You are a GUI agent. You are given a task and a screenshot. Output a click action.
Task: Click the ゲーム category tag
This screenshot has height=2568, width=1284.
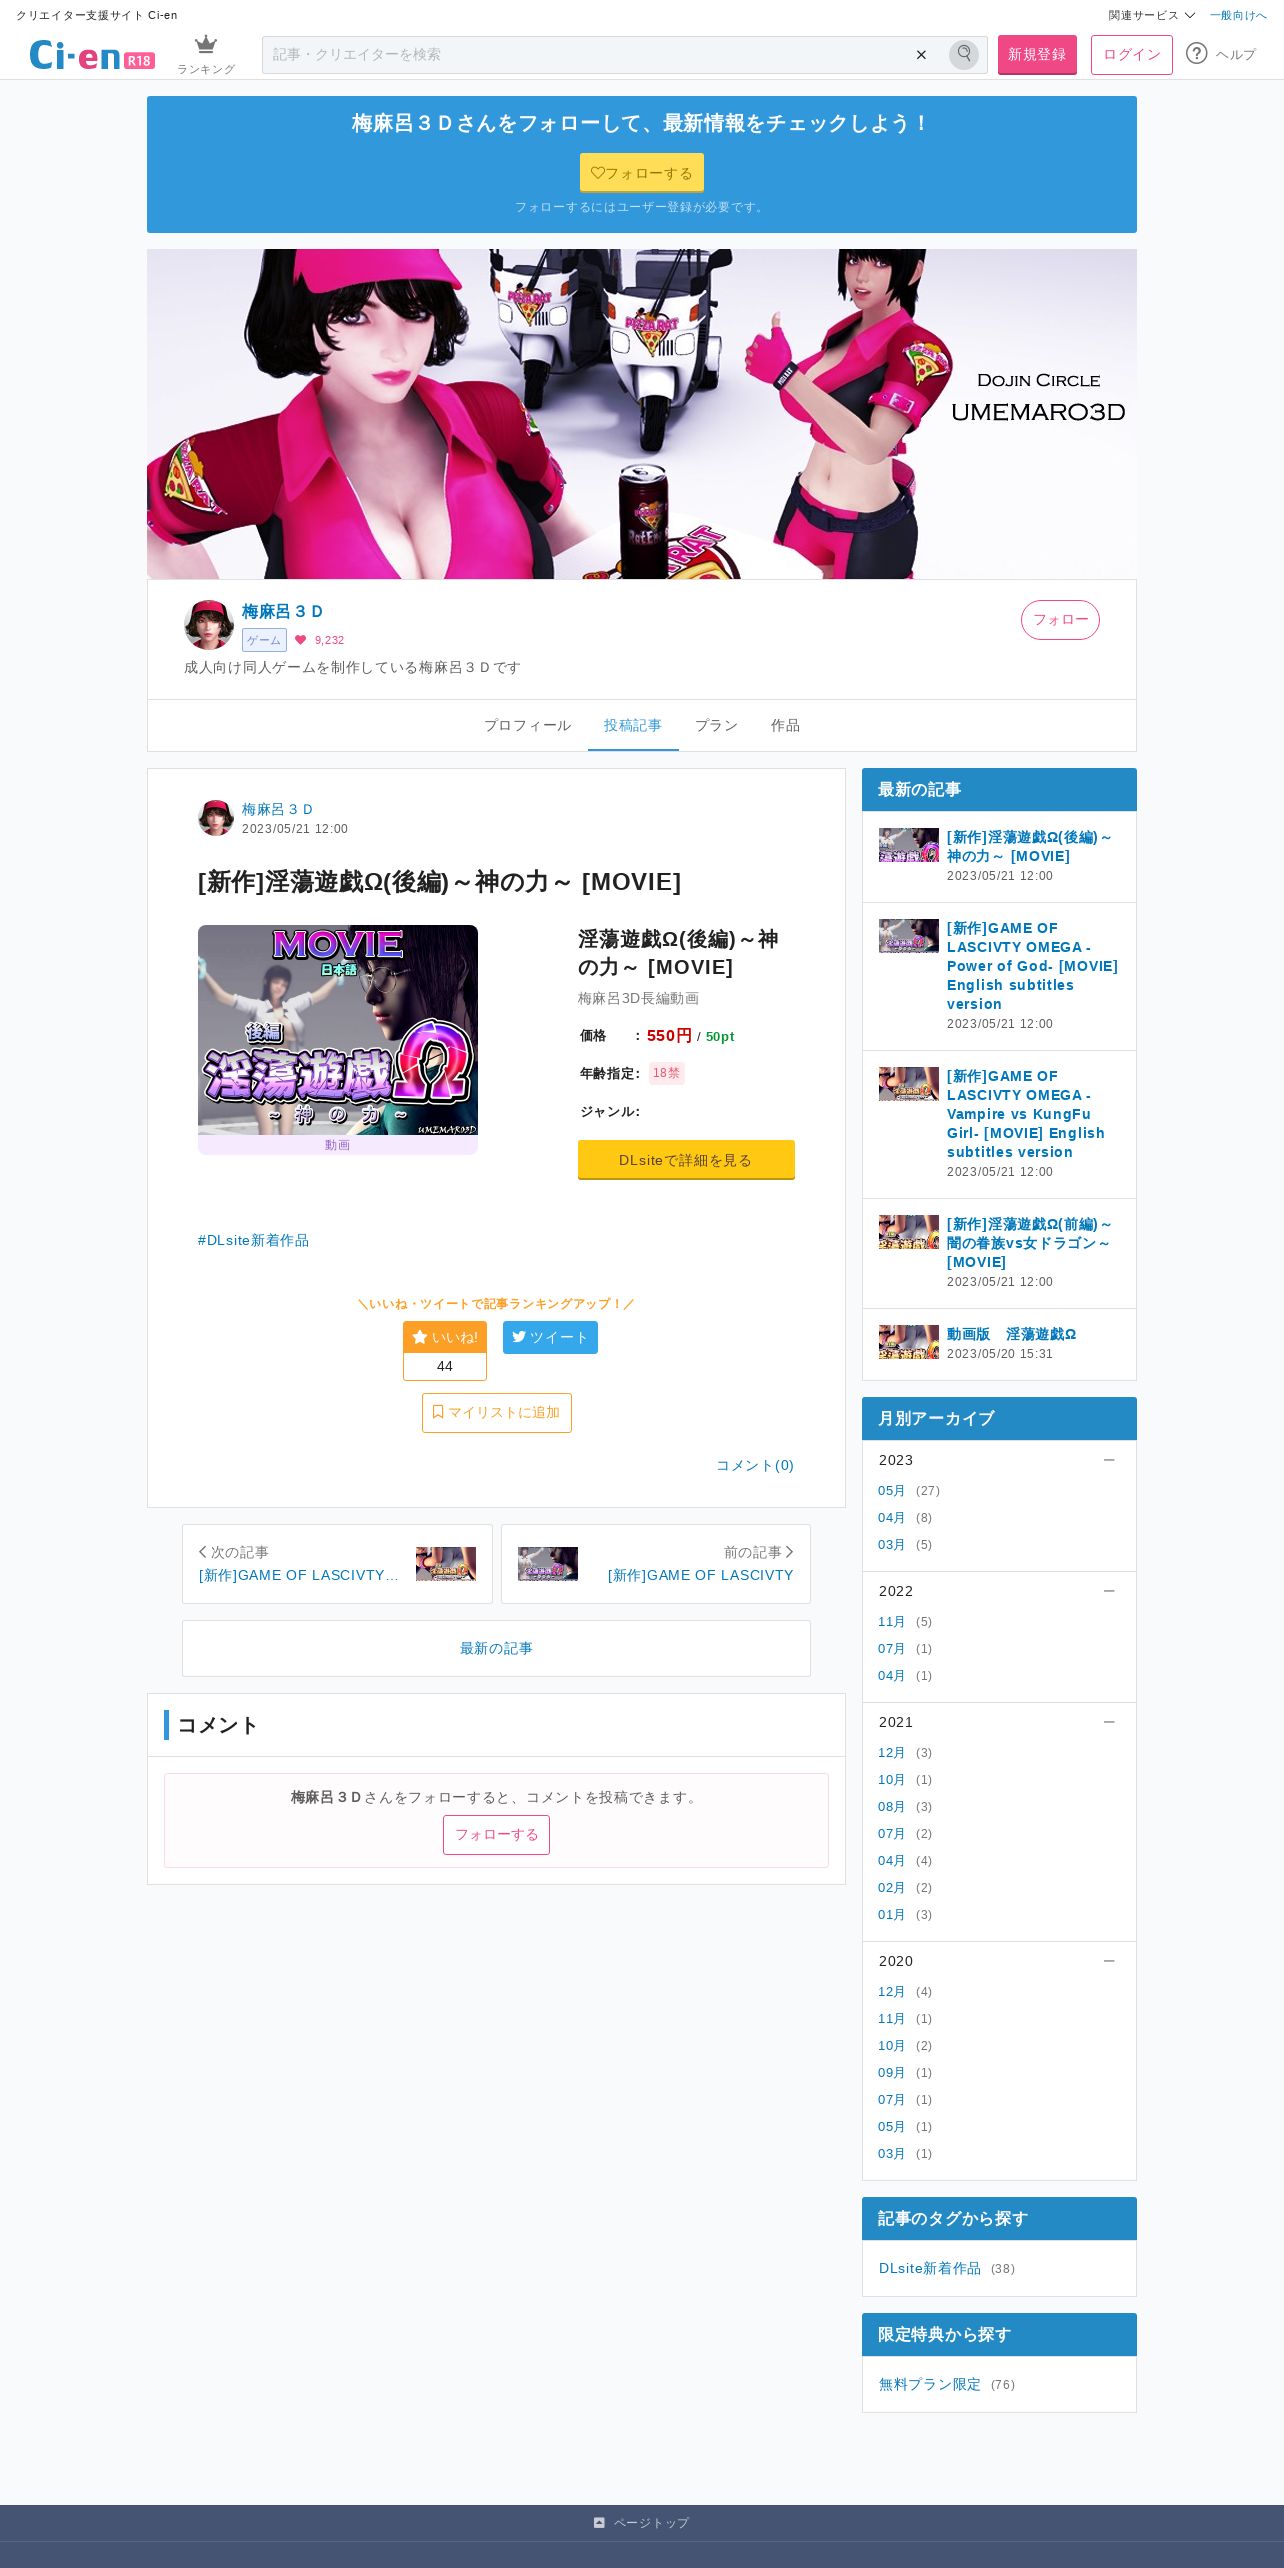[x=264, y=640]
